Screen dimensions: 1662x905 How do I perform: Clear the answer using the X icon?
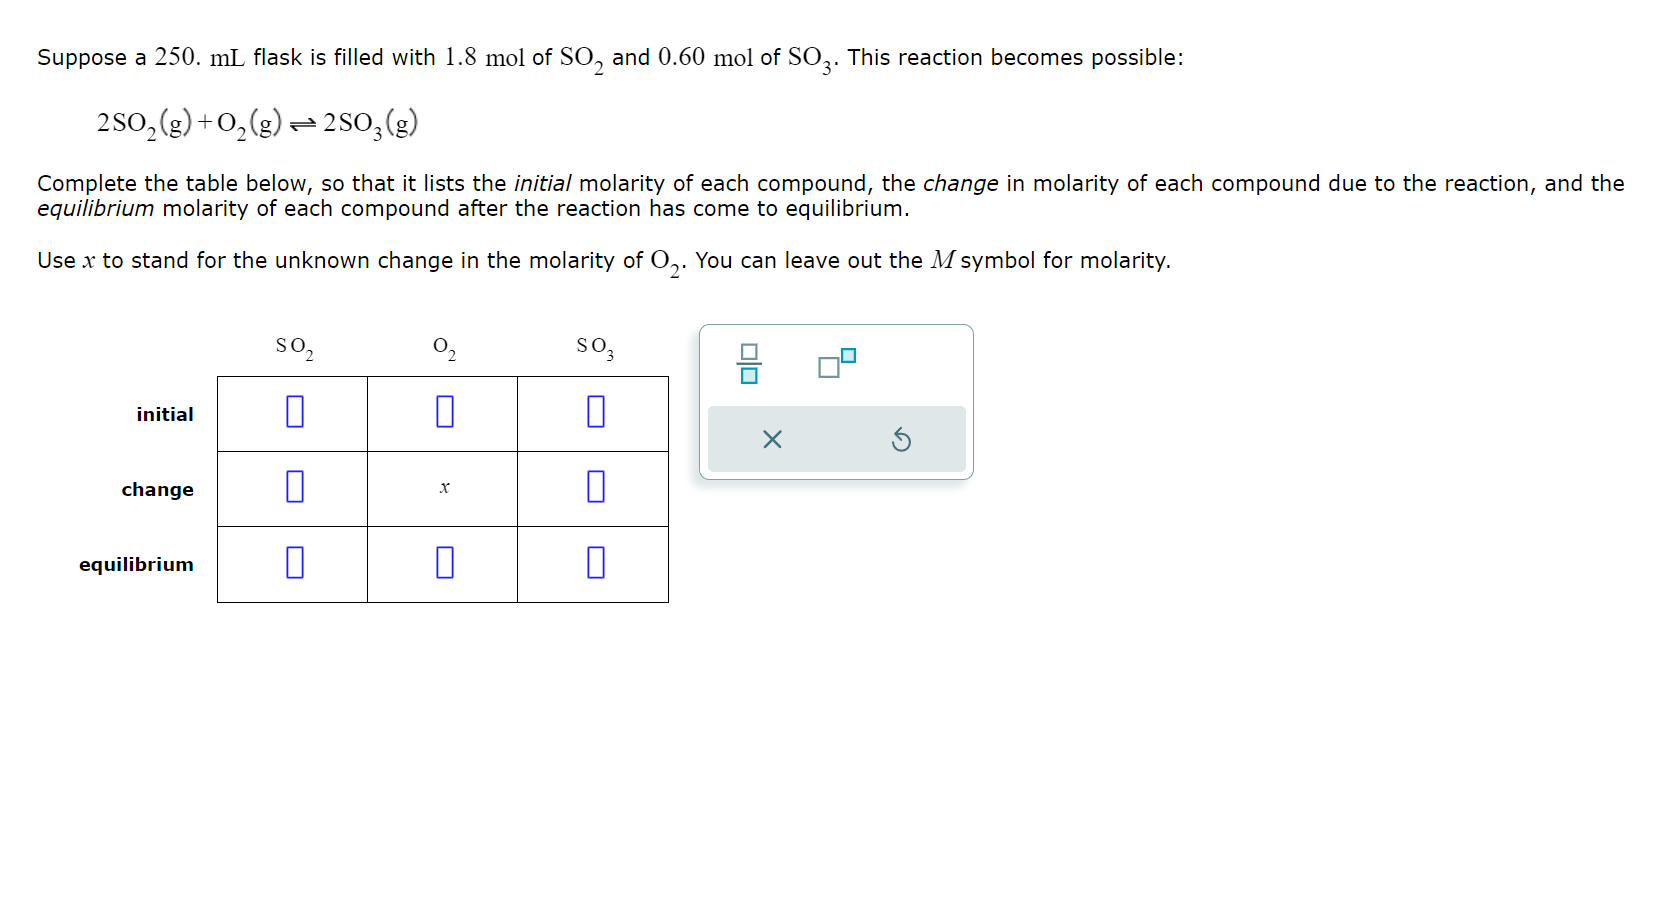(x=771, y=438)
